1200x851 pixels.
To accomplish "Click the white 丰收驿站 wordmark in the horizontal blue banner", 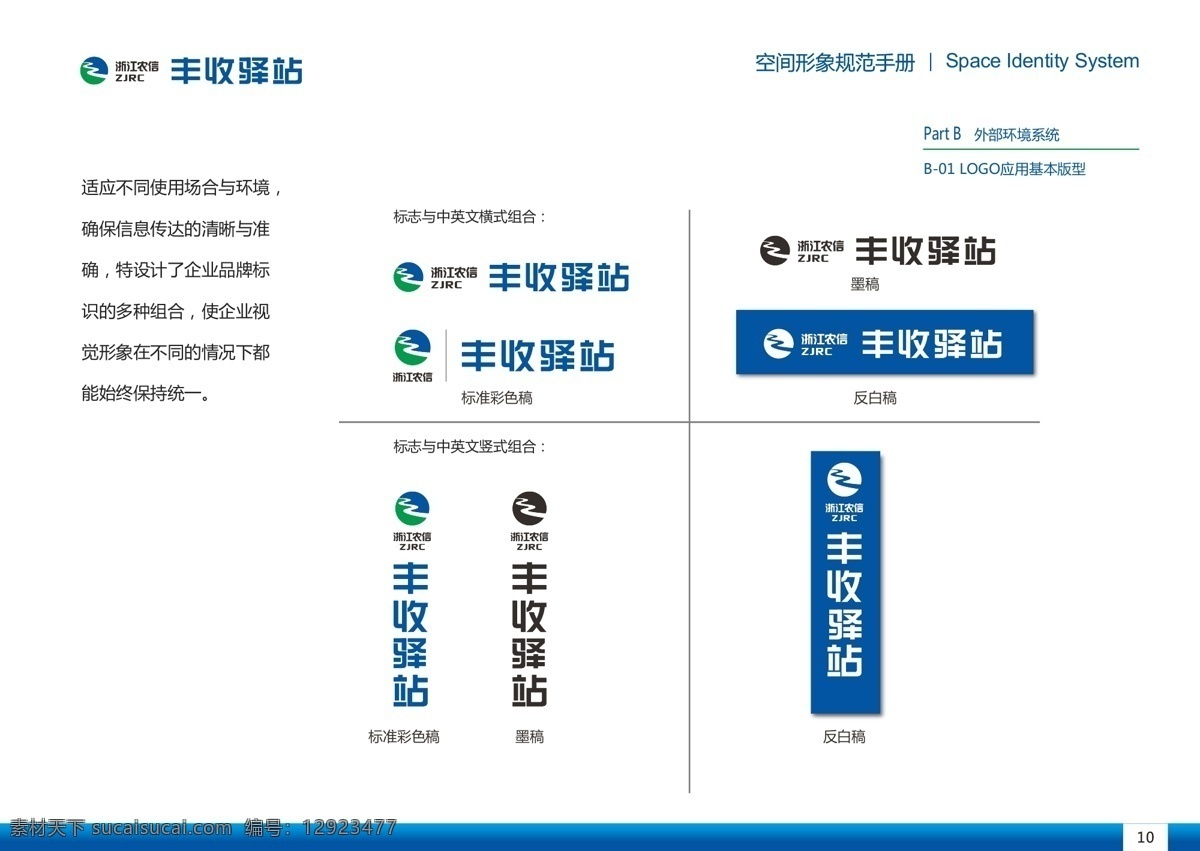I will [x=932, y=344].
